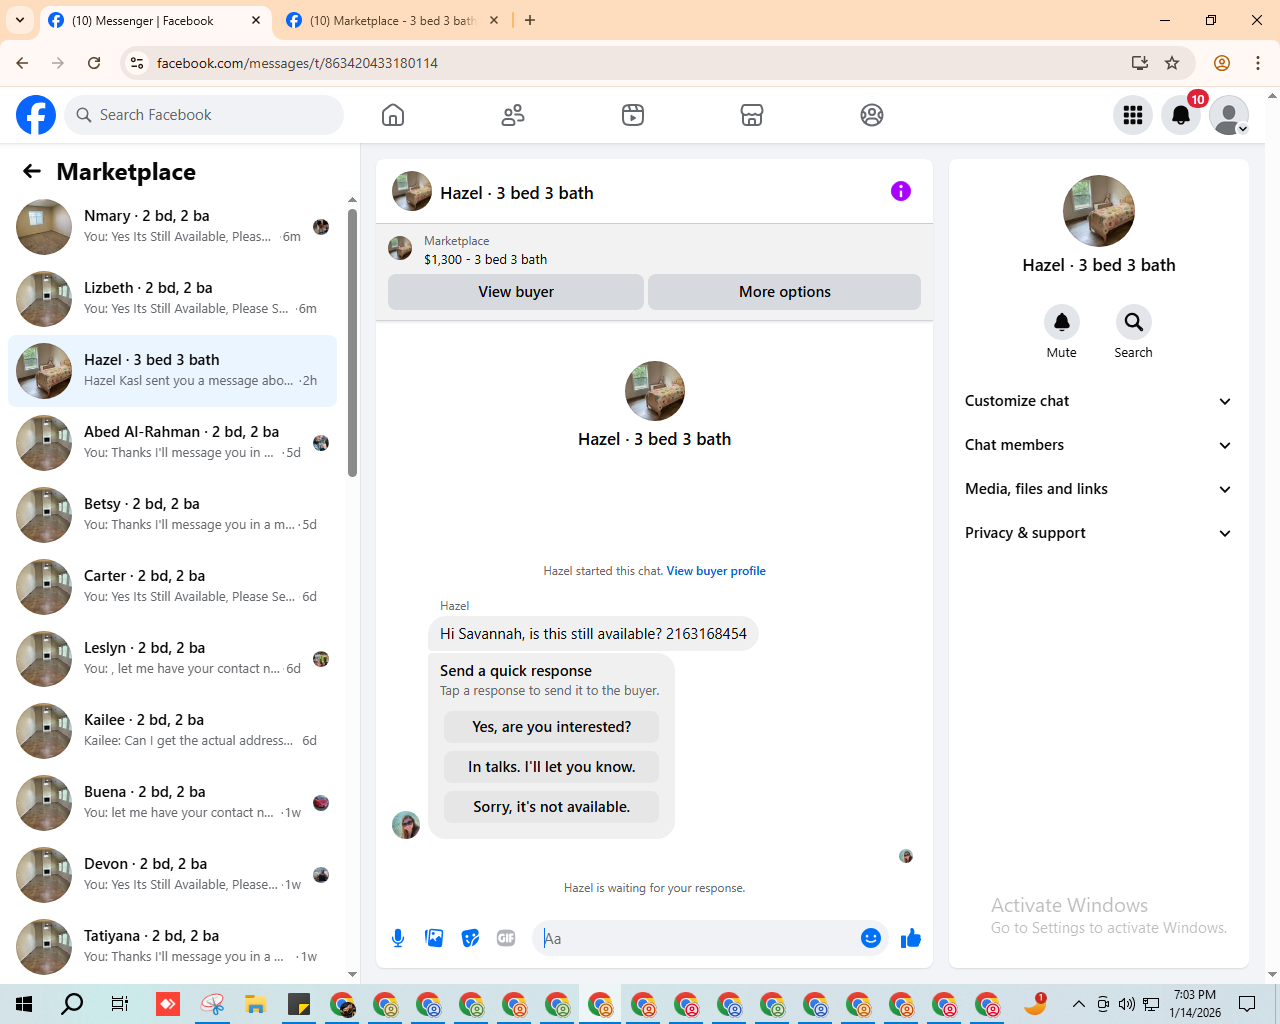The width and height of the screenshot is (1280, 1024).
Task: Open Buena 2 bd, 2 ba conversation
Action: click(x=172, y=803)
